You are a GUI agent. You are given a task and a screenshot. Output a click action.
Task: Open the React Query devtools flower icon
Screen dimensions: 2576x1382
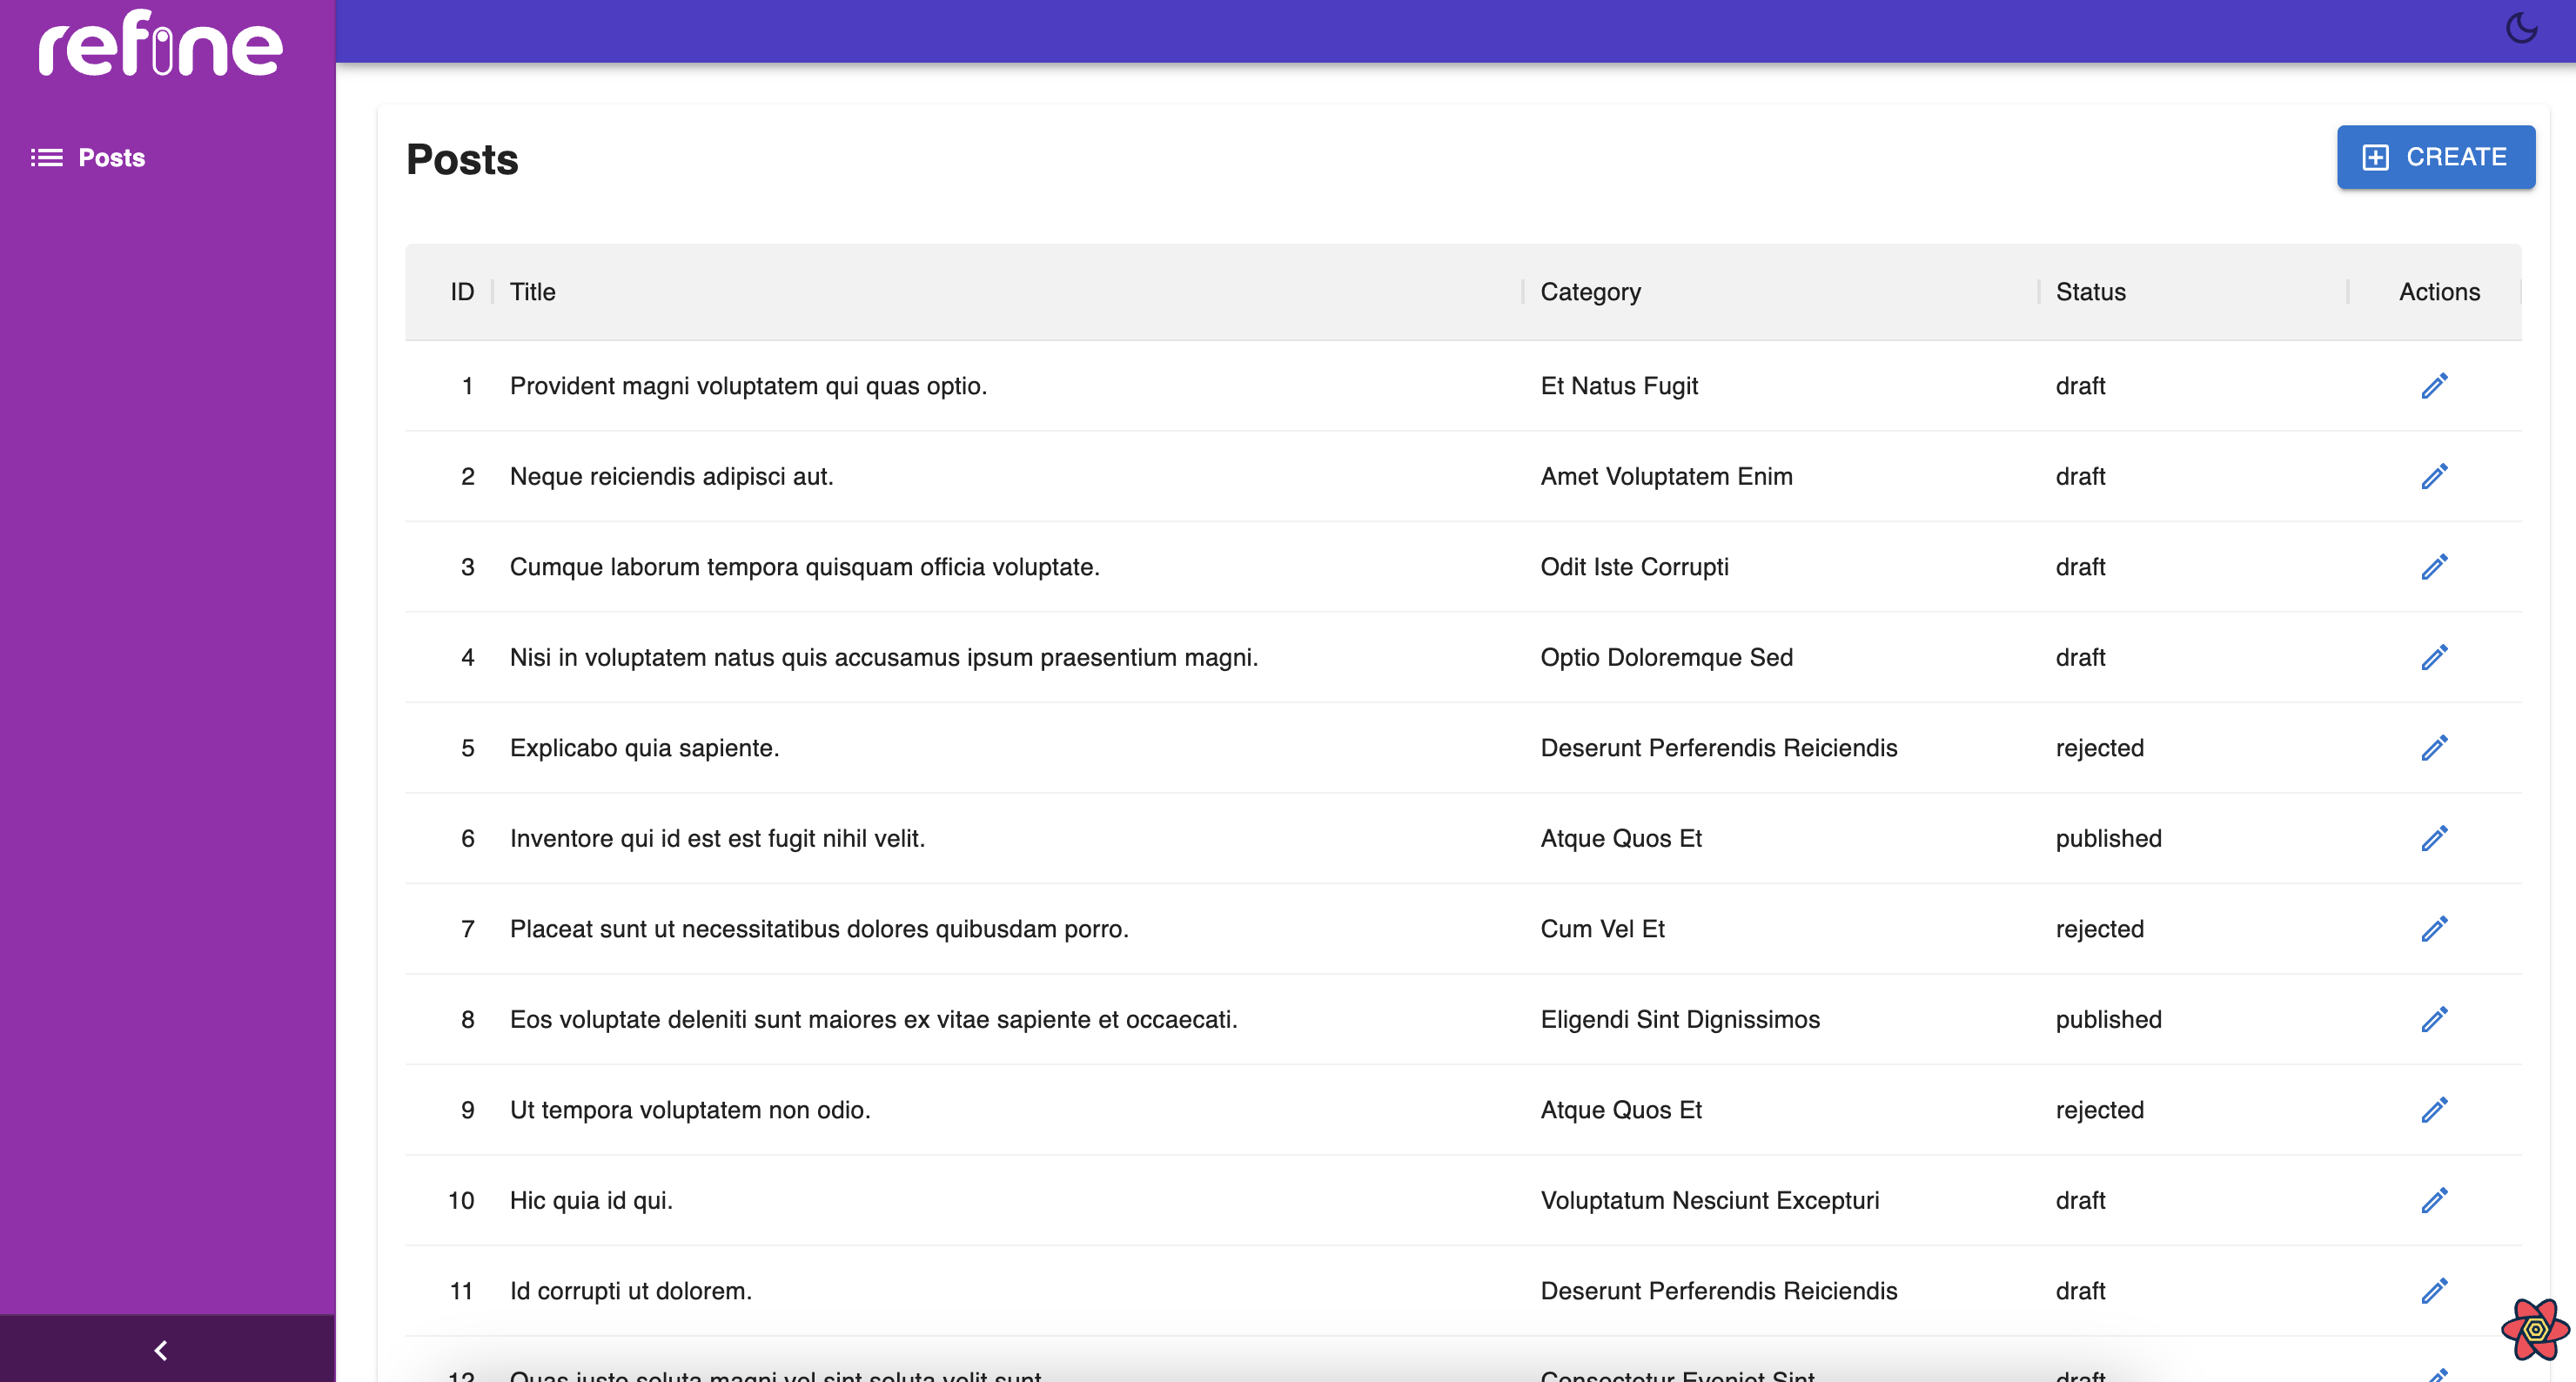tap(2534, 1329)
